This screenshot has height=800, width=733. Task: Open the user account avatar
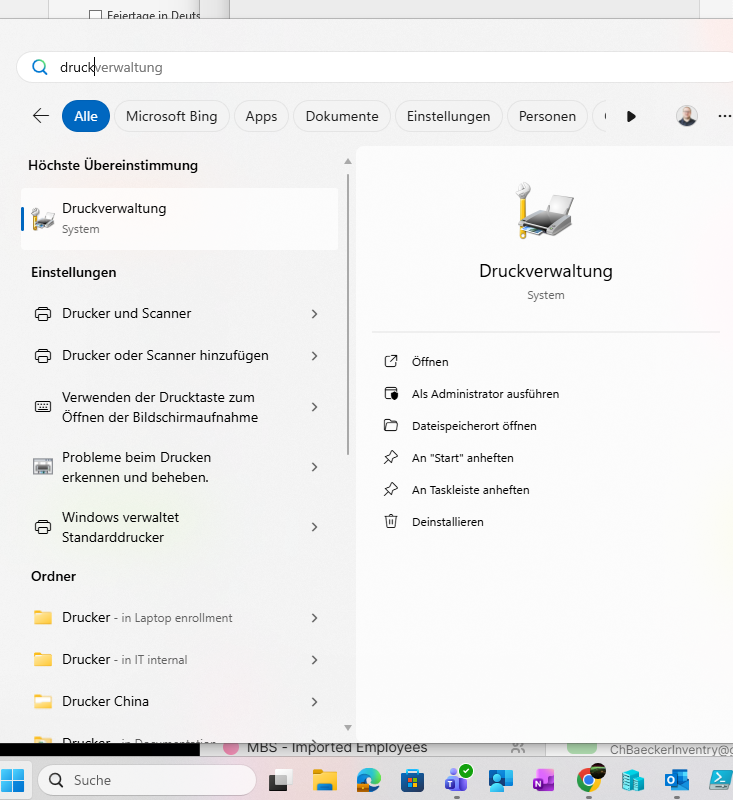(687, 116)
